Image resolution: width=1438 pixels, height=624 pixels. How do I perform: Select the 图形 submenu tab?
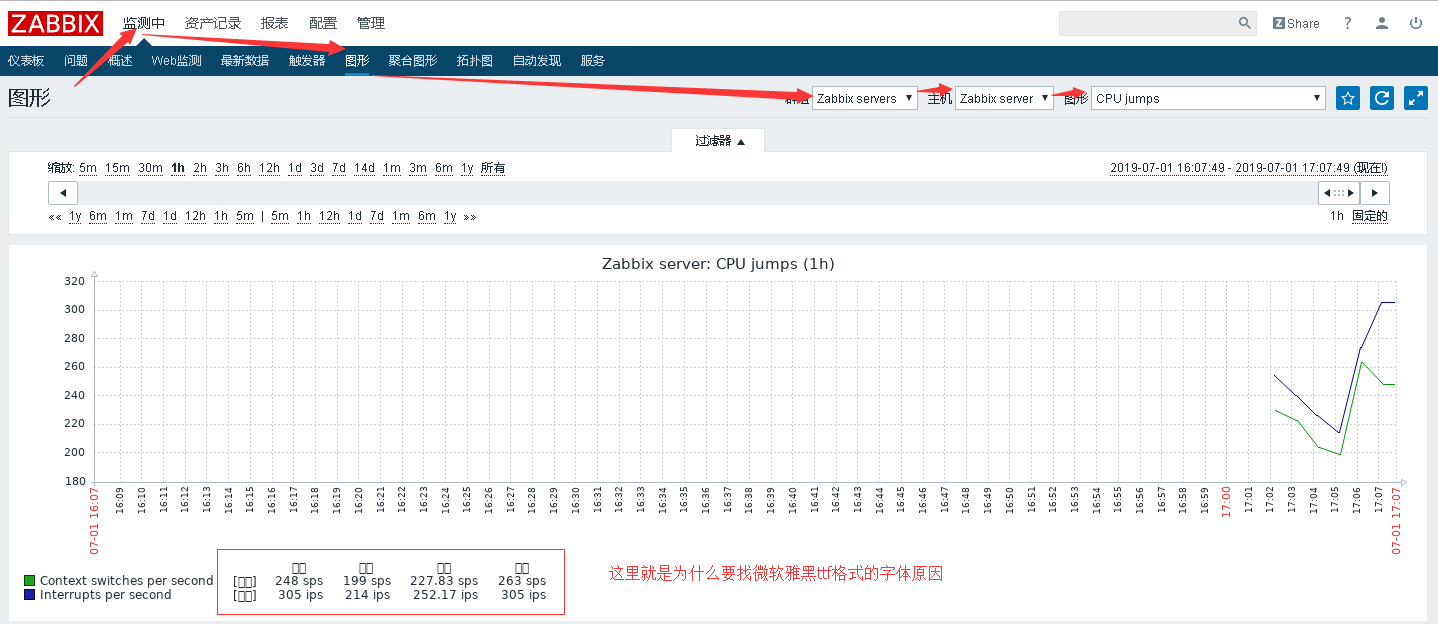click(357, 61)
